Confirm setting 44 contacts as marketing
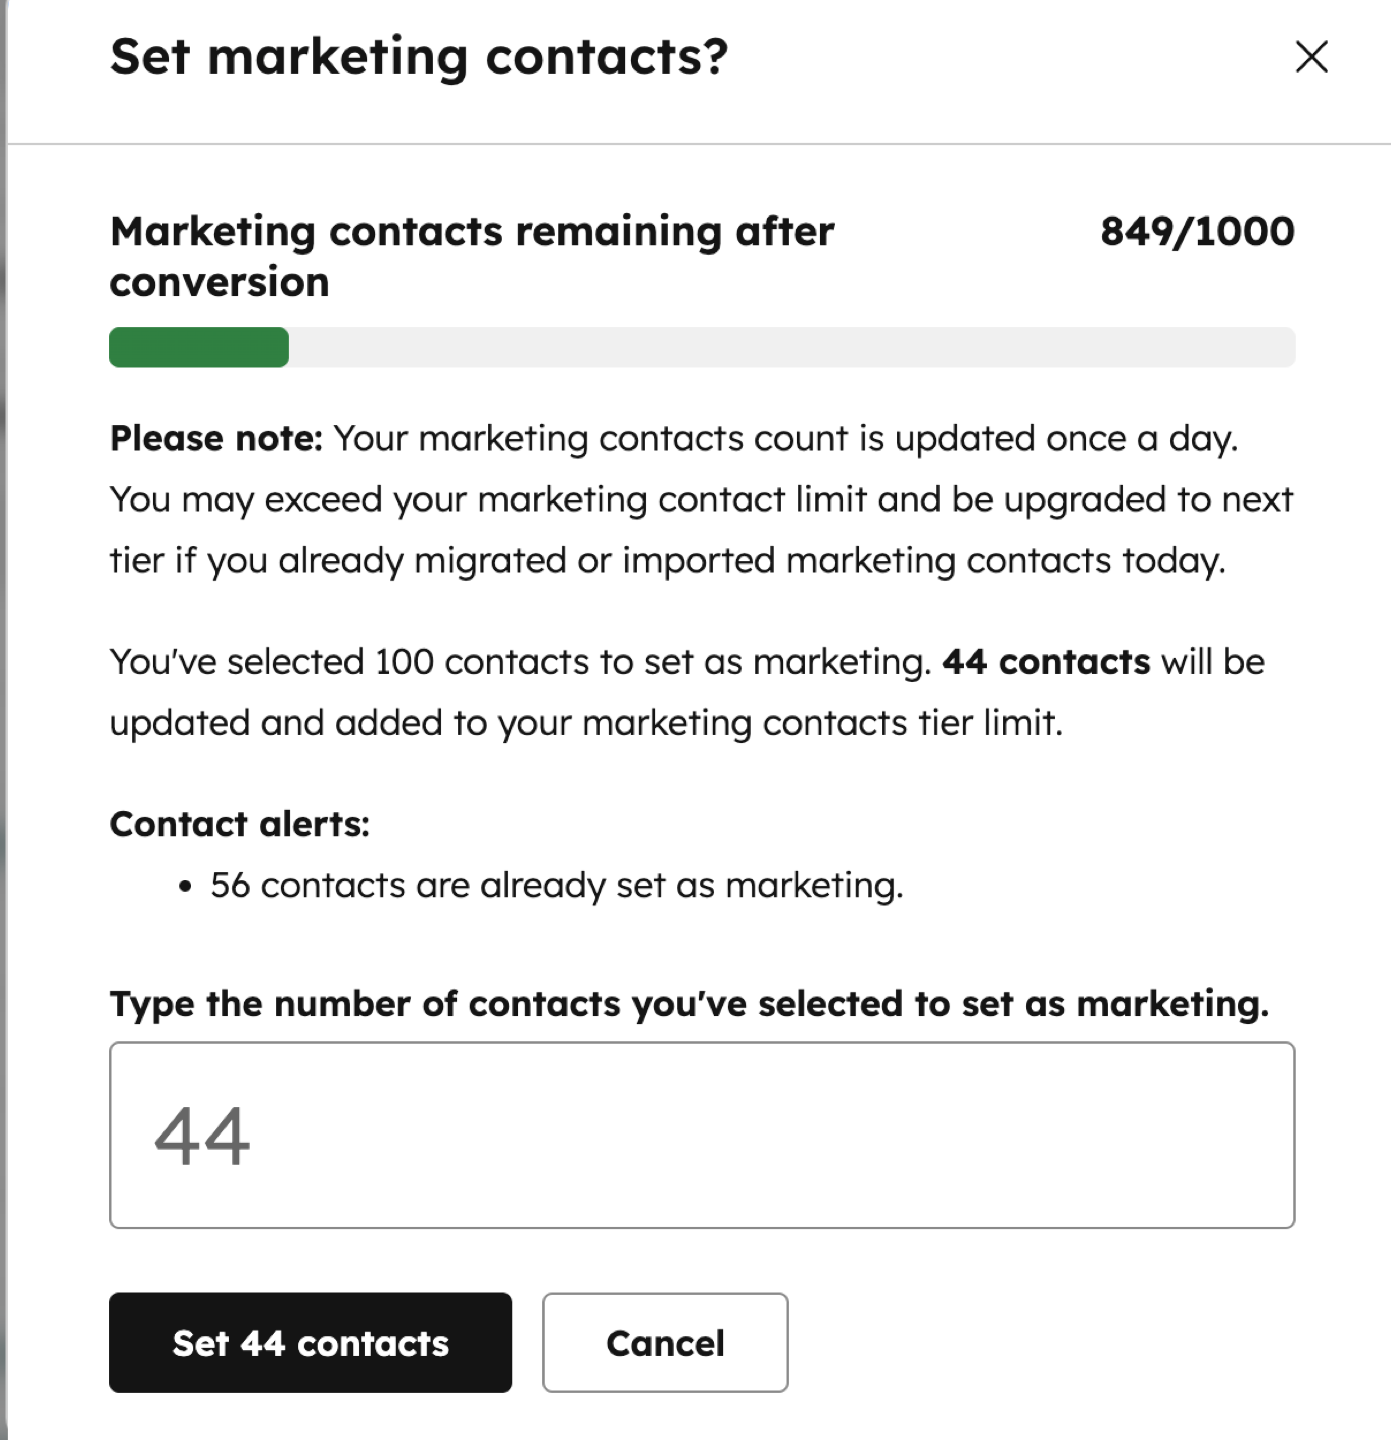The image size is (1391, 1440). point(309,1343)
